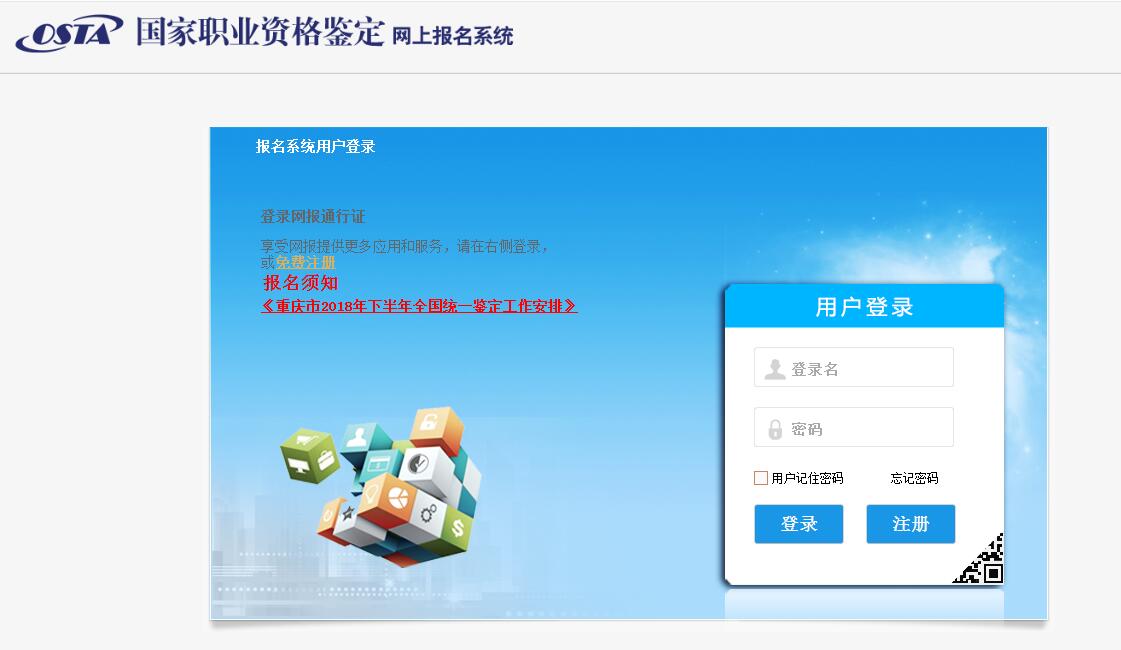Click the gears cube icon

click(x=428, y=512)
